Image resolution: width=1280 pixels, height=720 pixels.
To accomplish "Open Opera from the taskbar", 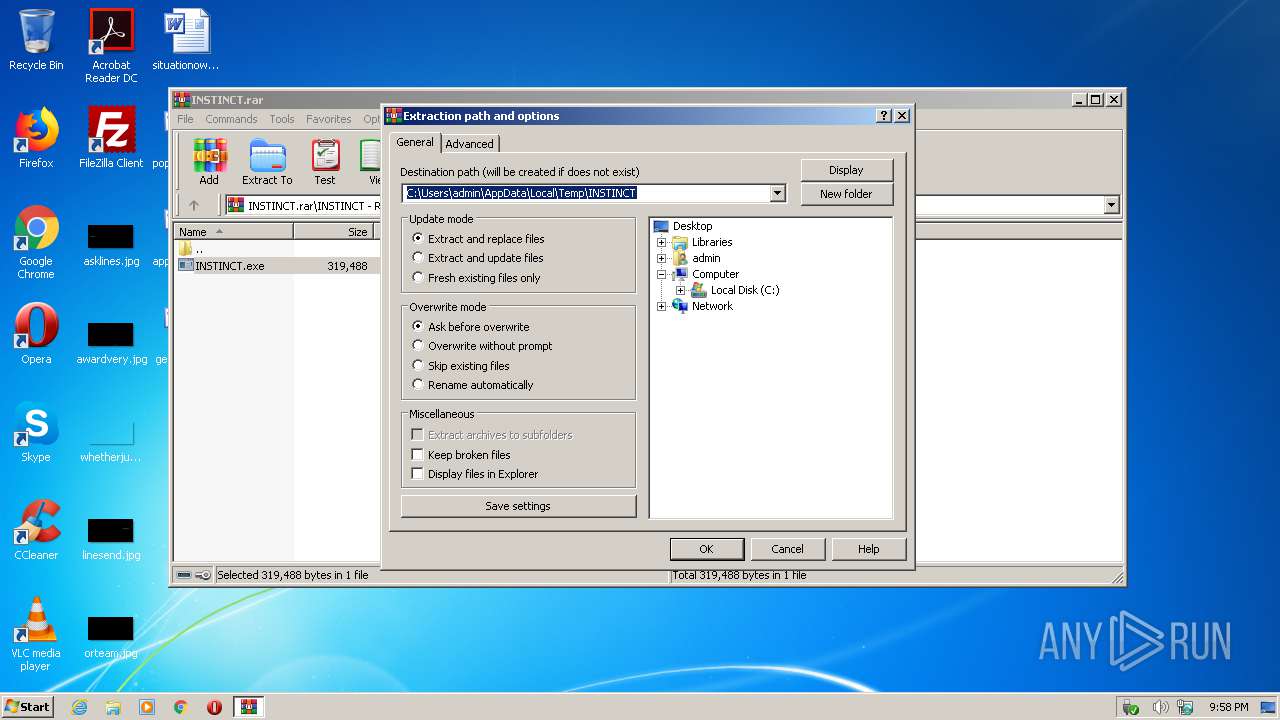I will point(214,707).
